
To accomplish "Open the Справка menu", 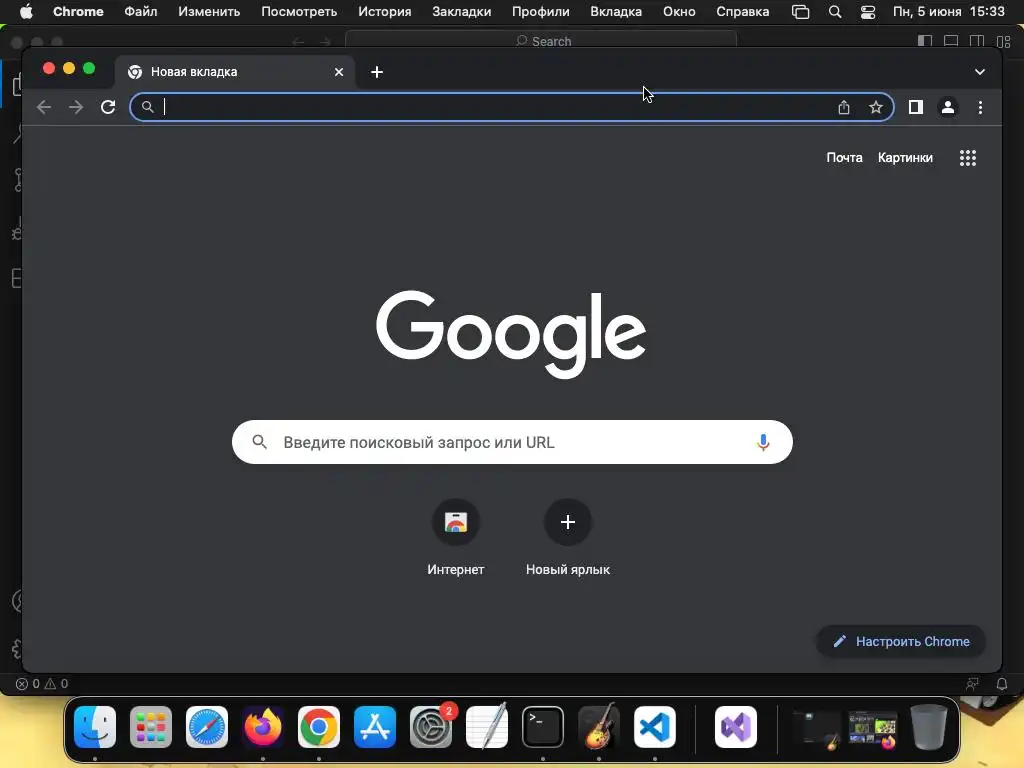I will (743, 12).
